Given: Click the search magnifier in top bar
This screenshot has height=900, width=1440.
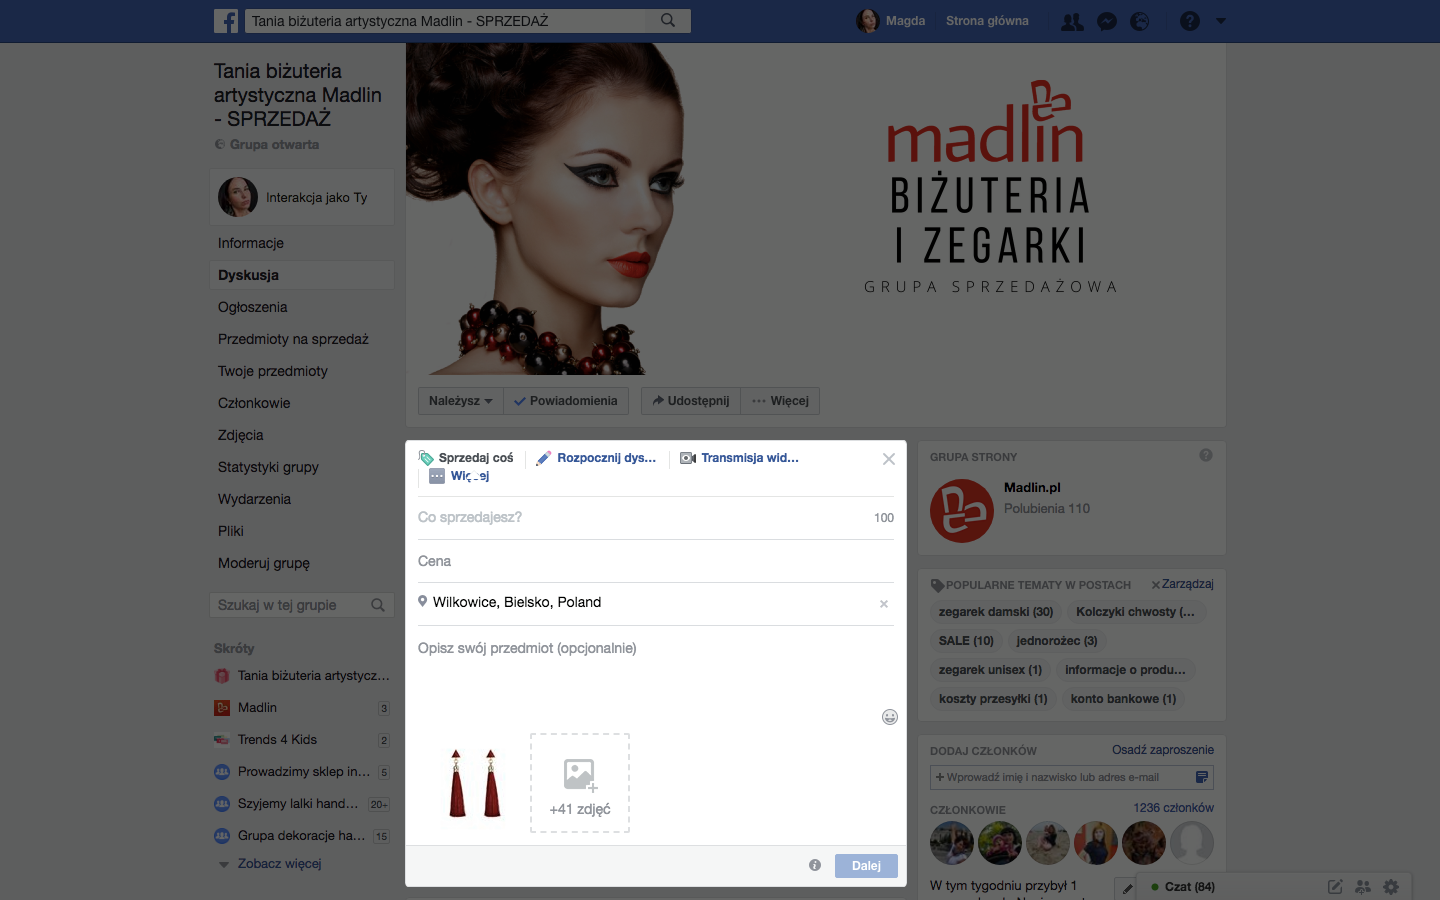Looking at the screenshot, I should tap(668, 20).
